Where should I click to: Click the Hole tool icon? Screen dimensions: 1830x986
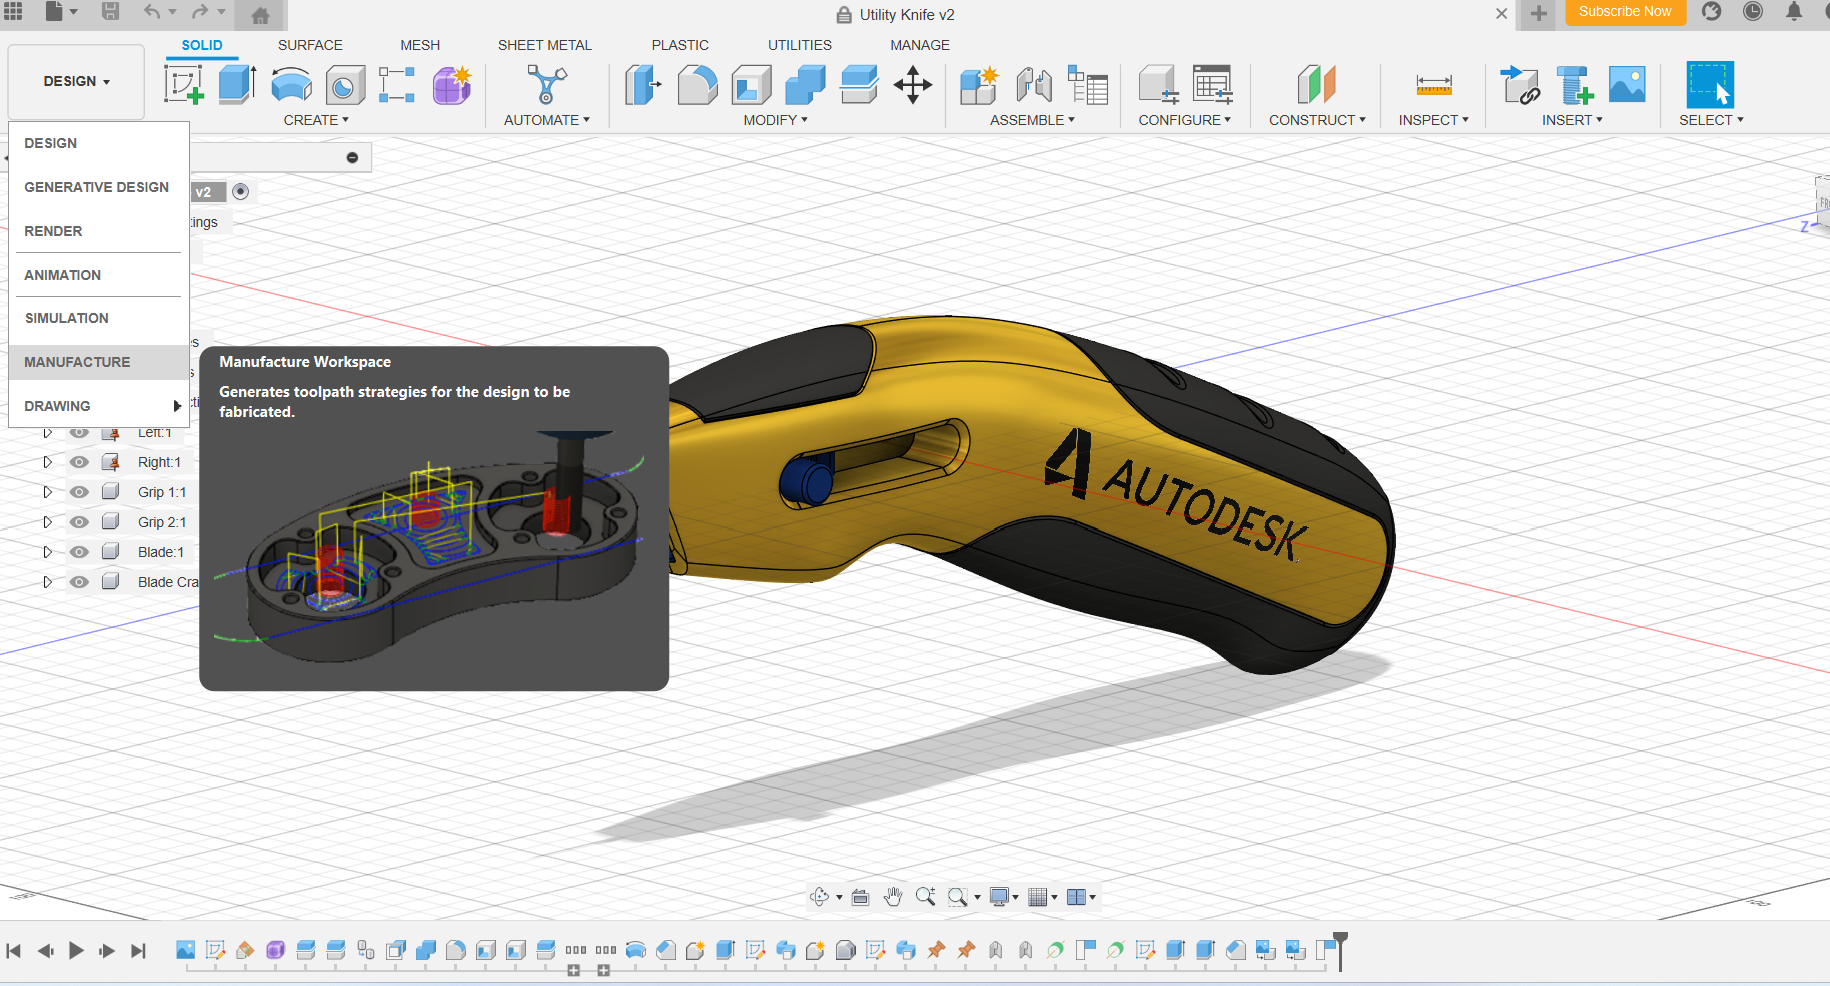344,85
